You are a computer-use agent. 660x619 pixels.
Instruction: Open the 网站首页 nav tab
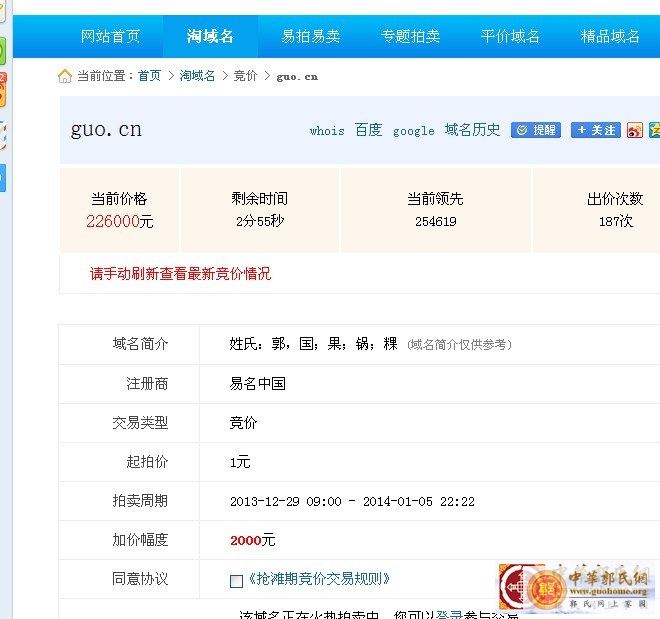click(x=110, y=37)
